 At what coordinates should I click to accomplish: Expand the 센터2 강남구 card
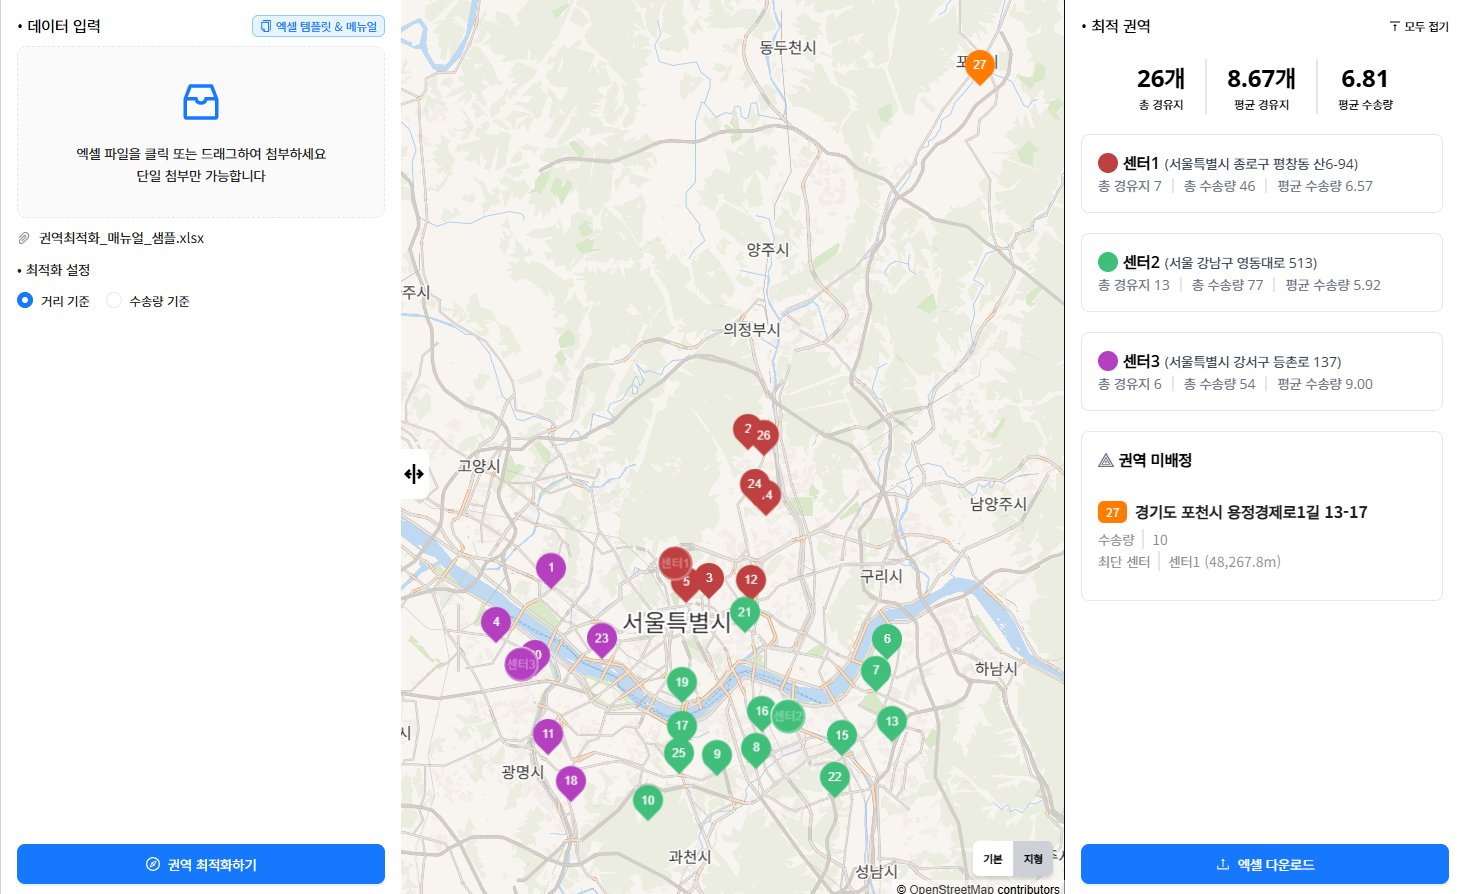pyautogui.click(x=1262, y=273)
